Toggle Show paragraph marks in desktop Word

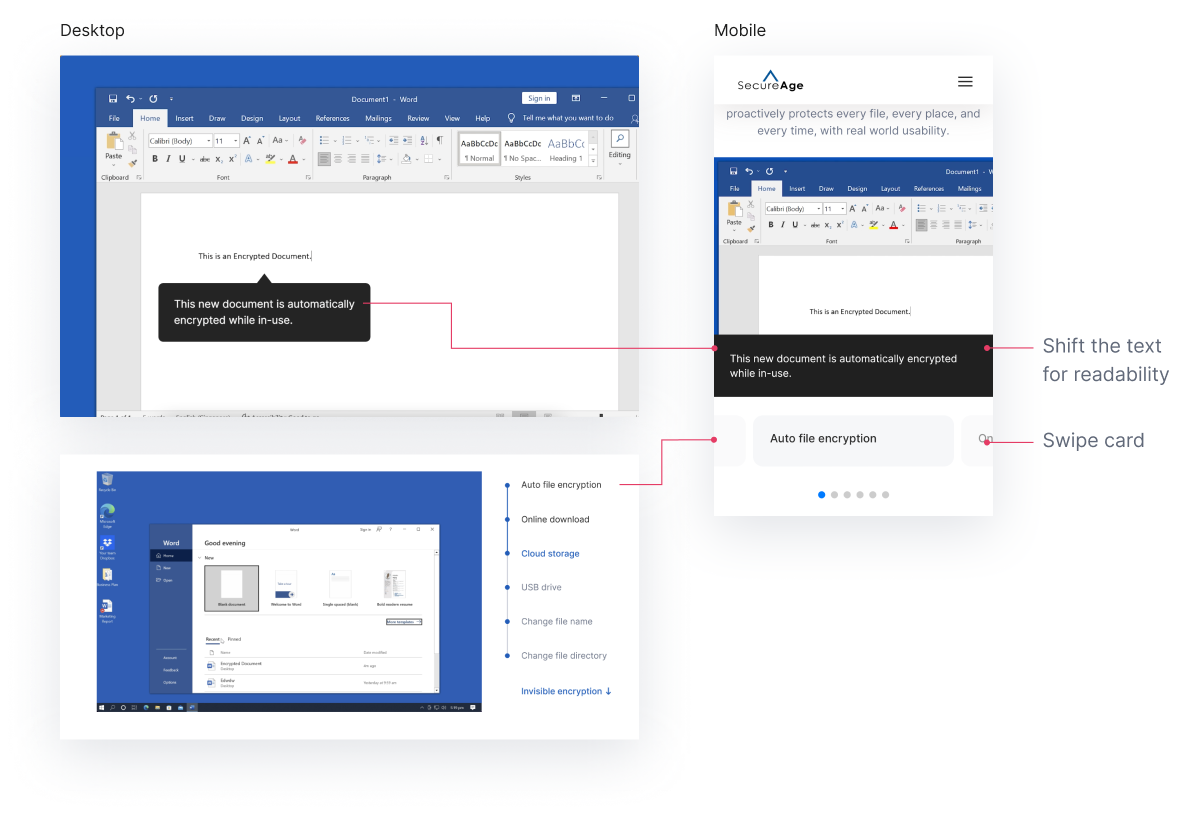pyautogui.click(x=440, y=140)
